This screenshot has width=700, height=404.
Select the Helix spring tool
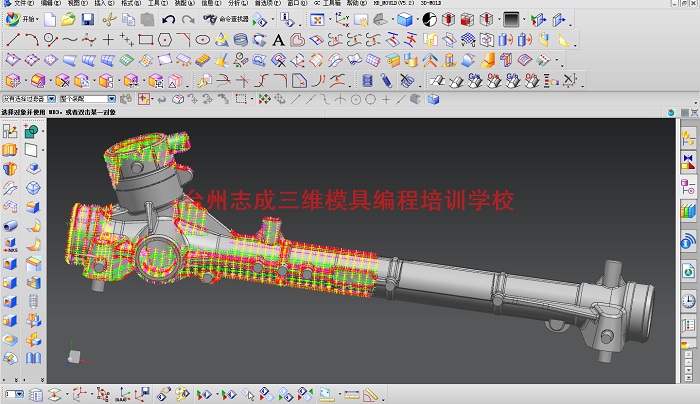pyautogui.click(x=241, y=40)
